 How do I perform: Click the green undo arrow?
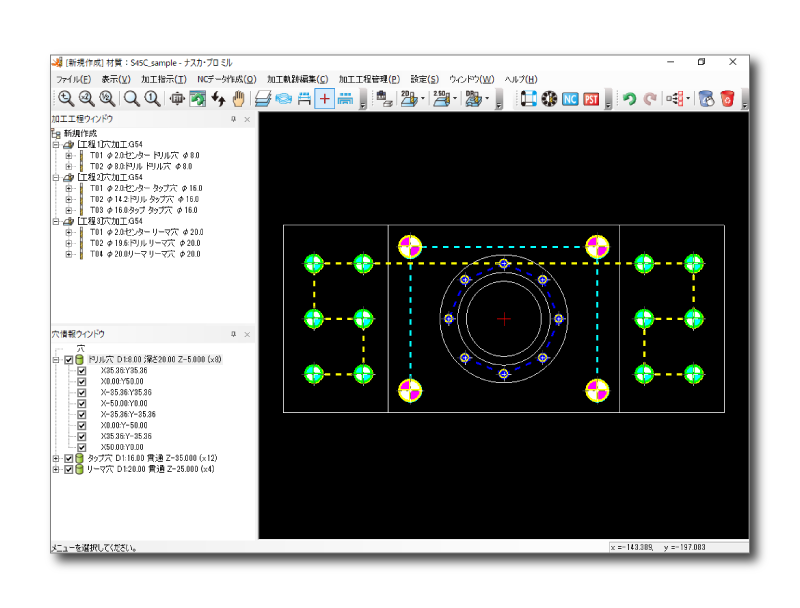pos(629,98)
